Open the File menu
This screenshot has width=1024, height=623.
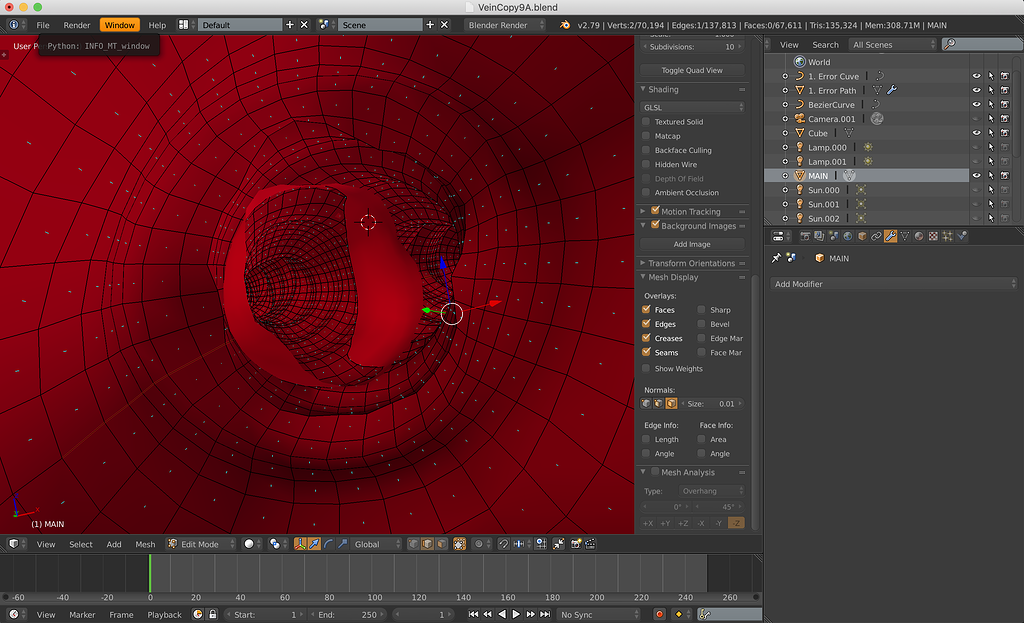click(43, 25)
